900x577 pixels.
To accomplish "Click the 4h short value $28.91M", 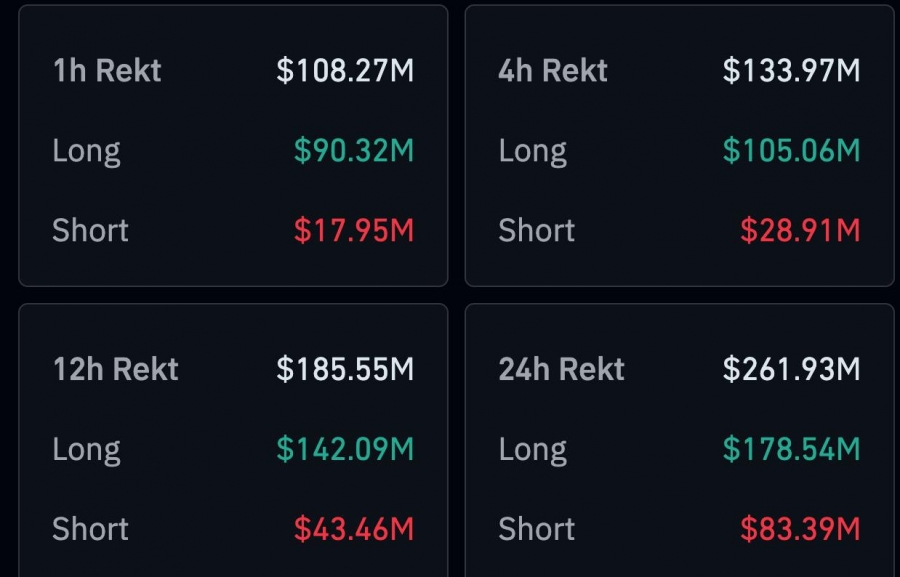I will click(800, 231).
